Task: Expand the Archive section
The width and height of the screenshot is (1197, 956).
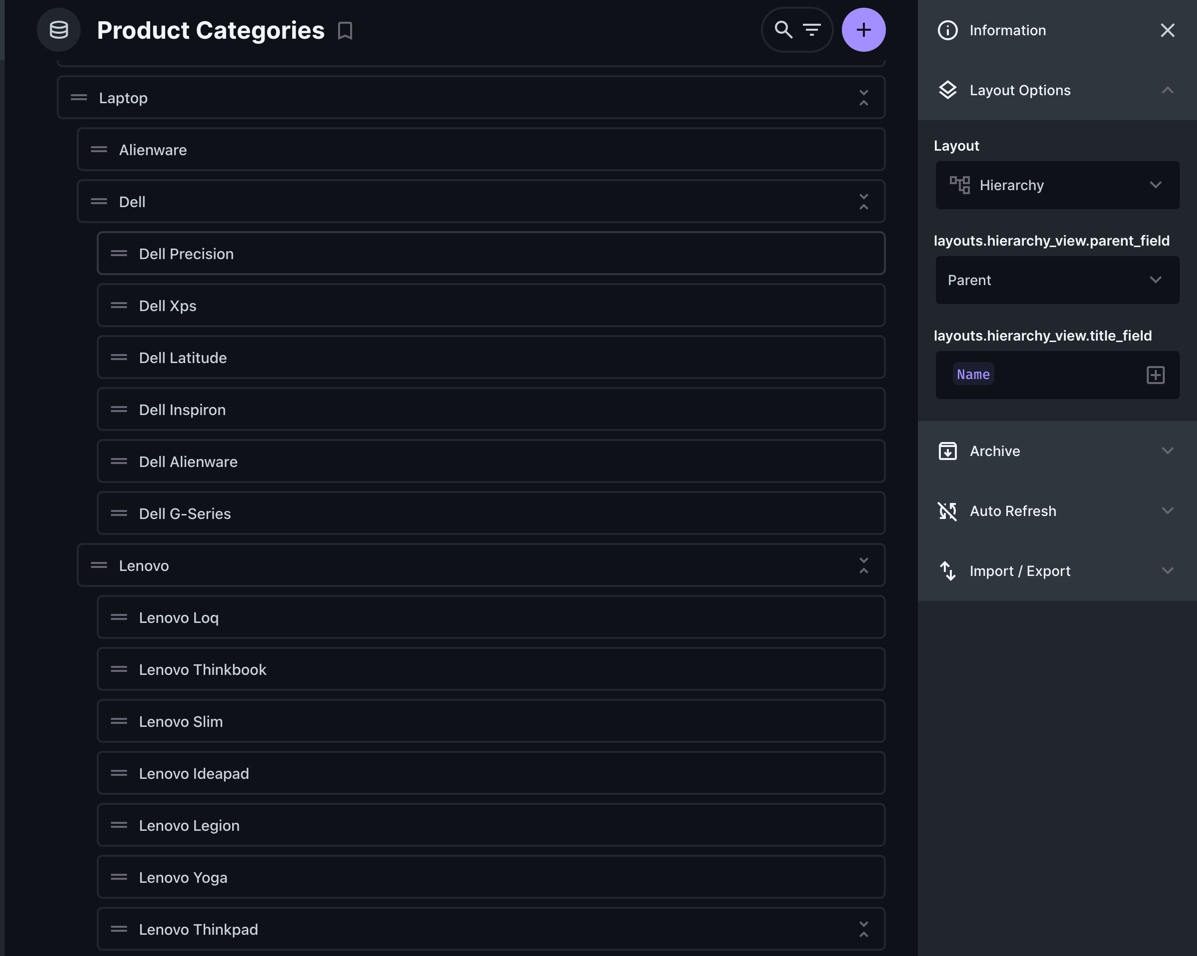Action: click(x=1057, y=451)
